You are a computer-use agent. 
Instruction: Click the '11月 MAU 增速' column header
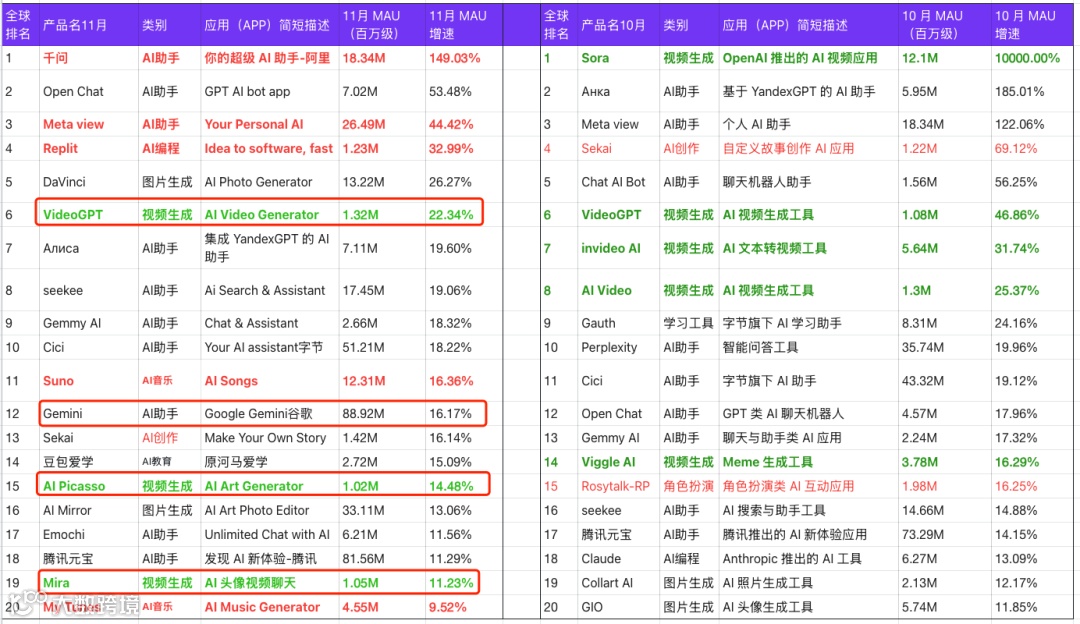coord(457,24)
